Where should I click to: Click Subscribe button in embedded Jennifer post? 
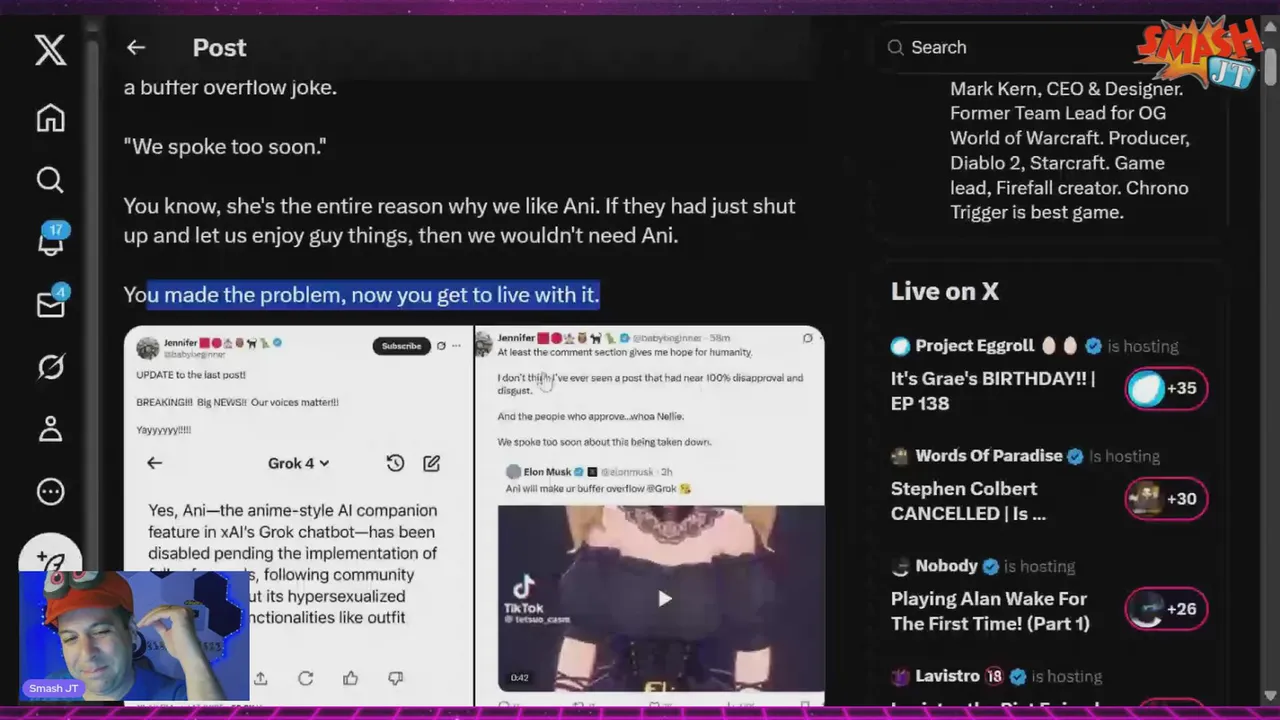pyautogui.click(x=401, y=346)
